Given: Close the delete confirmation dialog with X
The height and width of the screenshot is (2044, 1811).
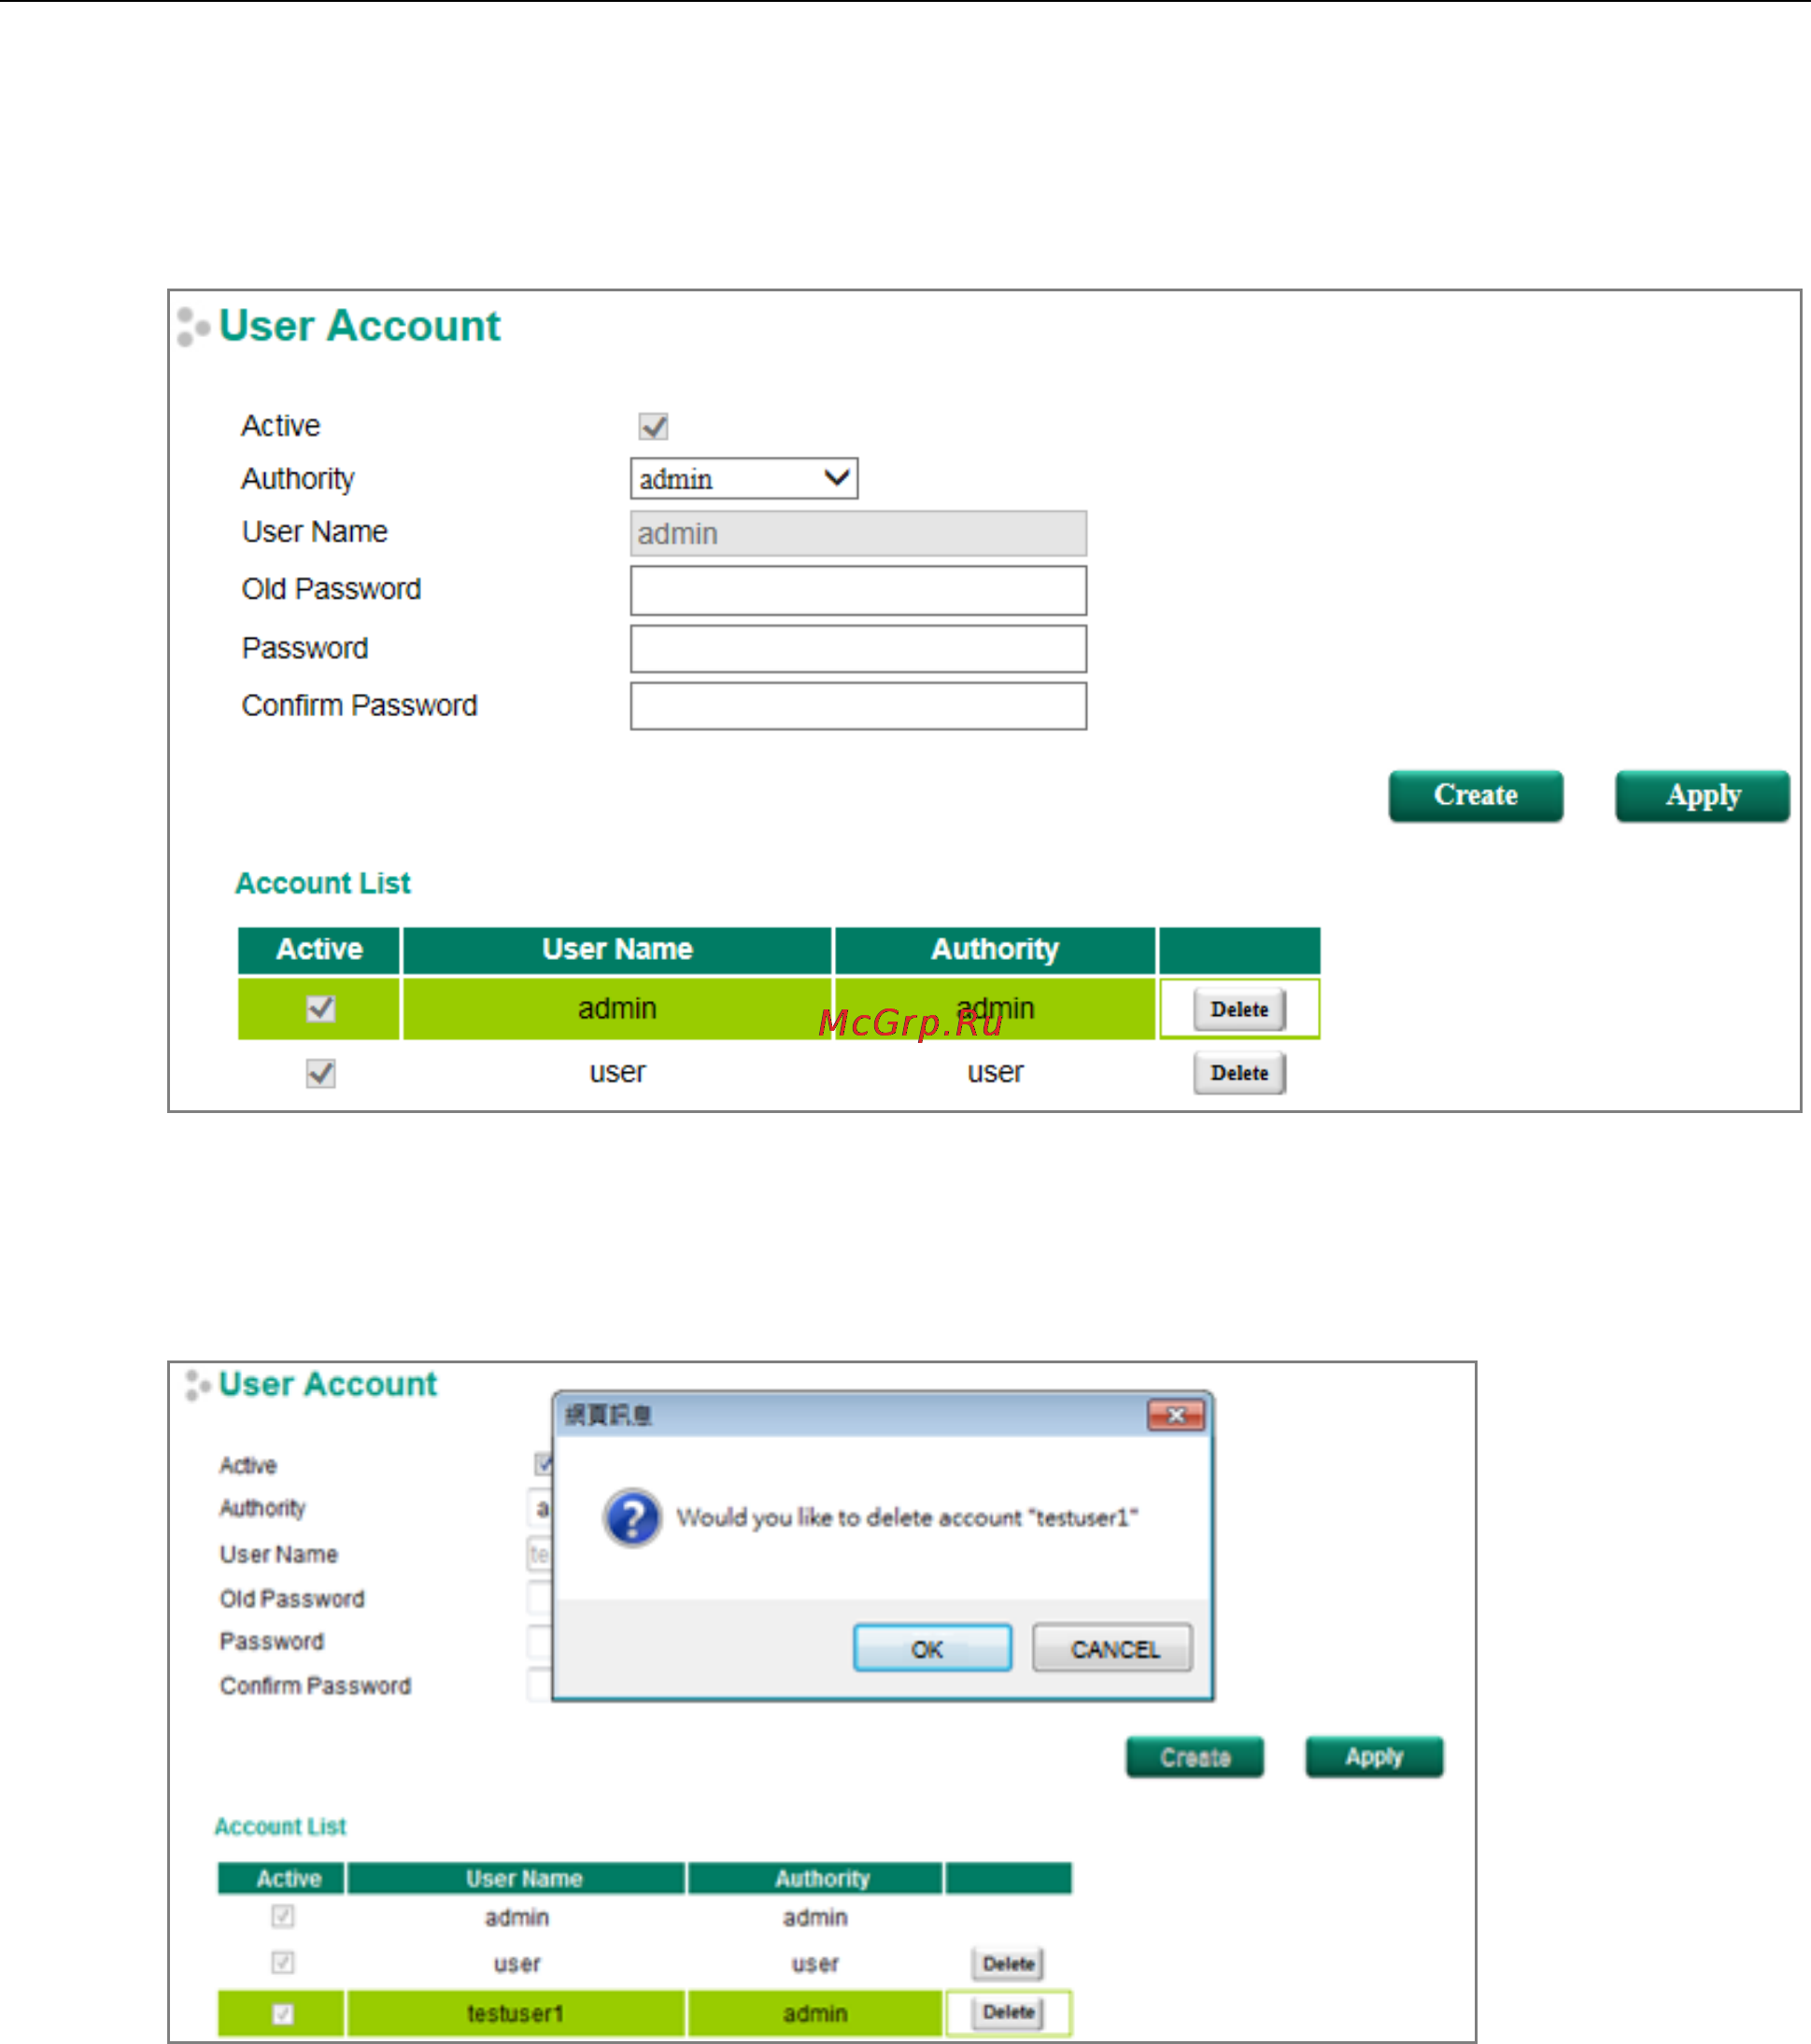Looking at the screenshot, I should [x=1176, y=1415].
